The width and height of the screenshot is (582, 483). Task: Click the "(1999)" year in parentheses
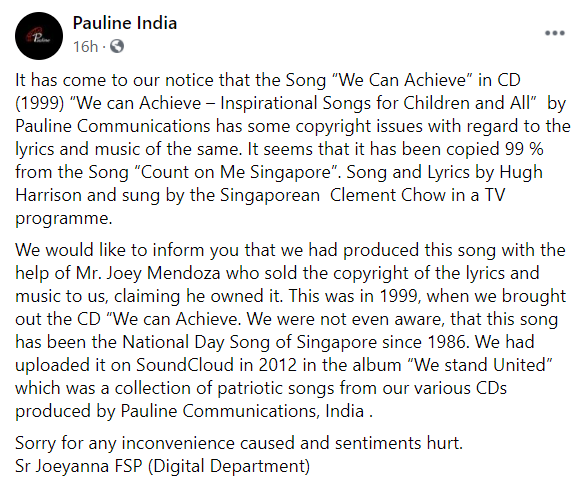point(40,103)
